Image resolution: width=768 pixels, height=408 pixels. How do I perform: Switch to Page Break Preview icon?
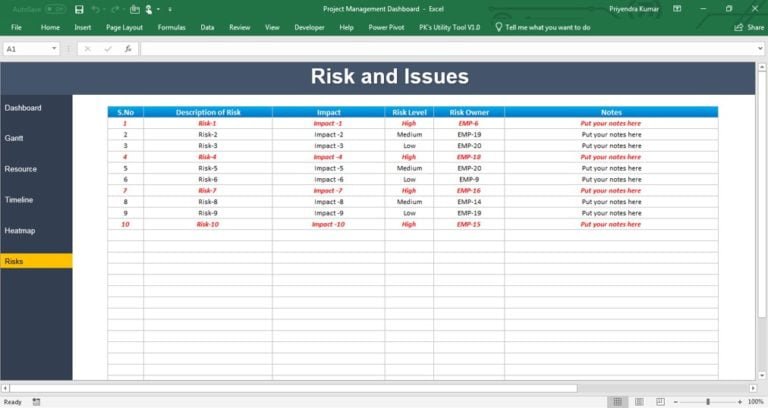(x=660, y=402)
